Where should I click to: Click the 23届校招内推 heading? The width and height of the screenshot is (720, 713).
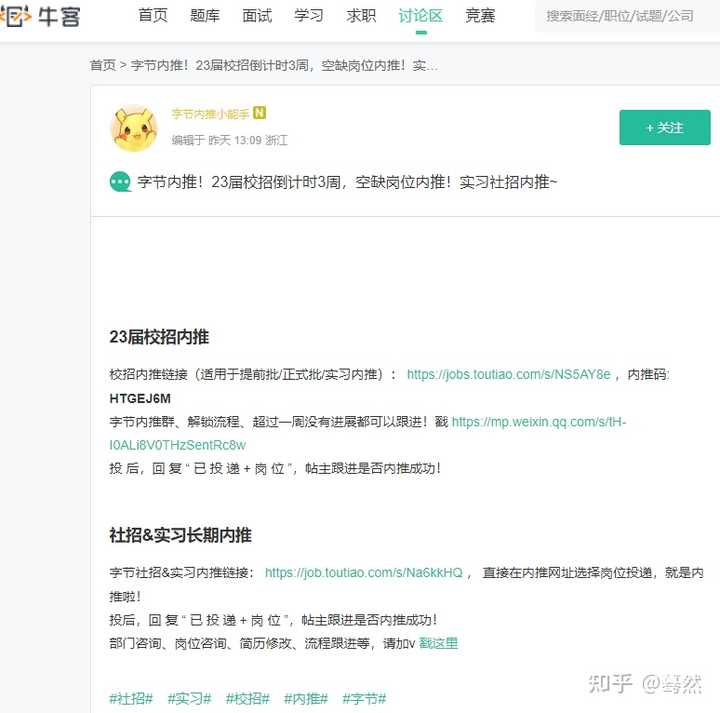coord(159,337)
